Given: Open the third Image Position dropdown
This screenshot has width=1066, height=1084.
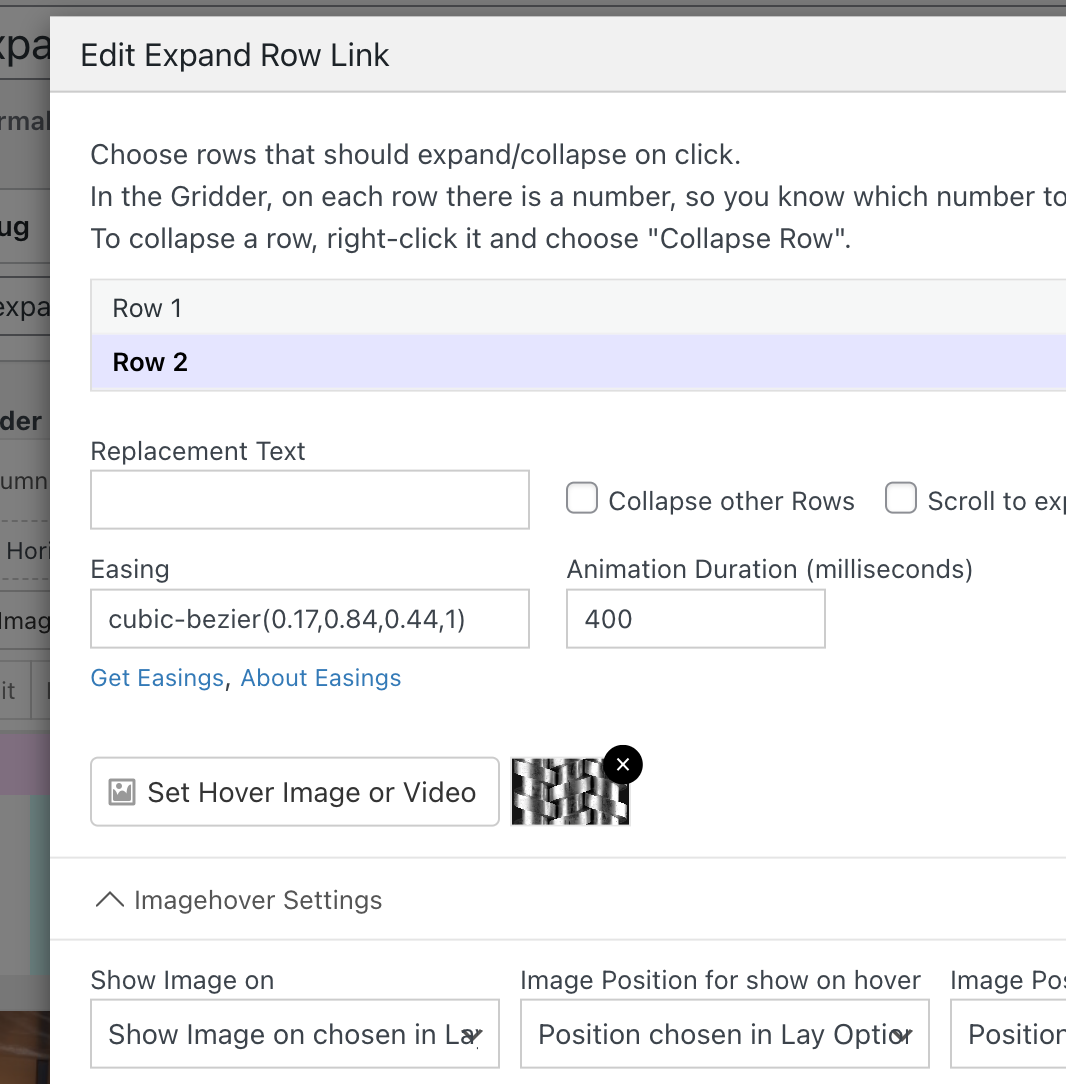Looking at the screenshot, I should (1008, 1034).
